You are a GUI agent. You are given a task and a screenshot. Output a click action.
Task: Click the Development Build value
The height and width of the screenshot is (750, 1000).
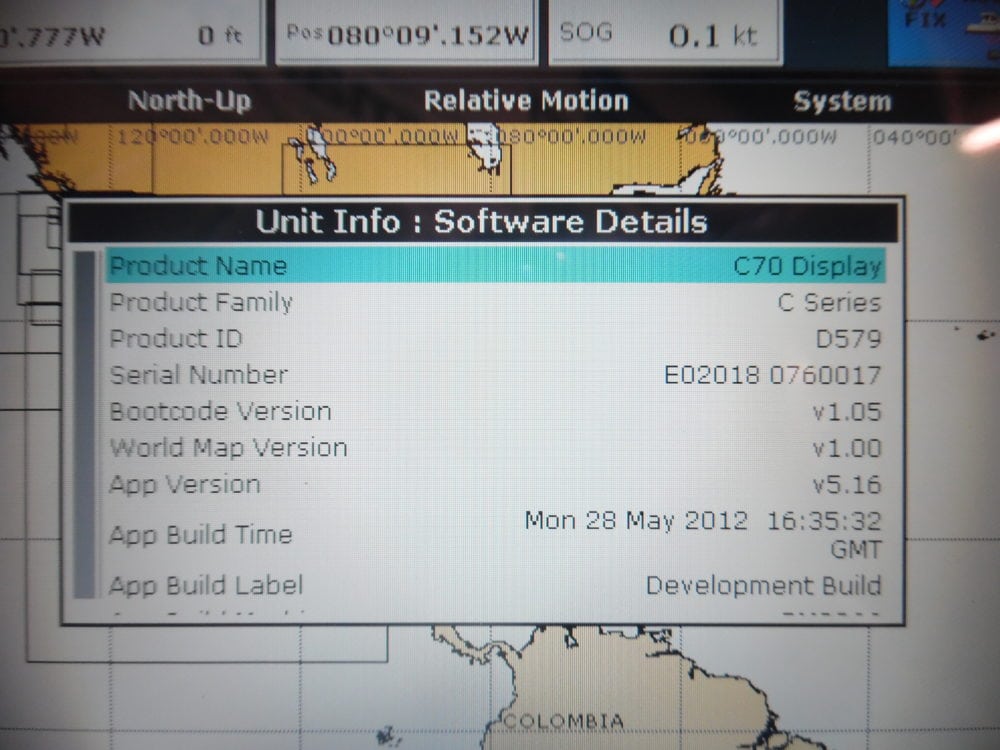pos(763,585)
